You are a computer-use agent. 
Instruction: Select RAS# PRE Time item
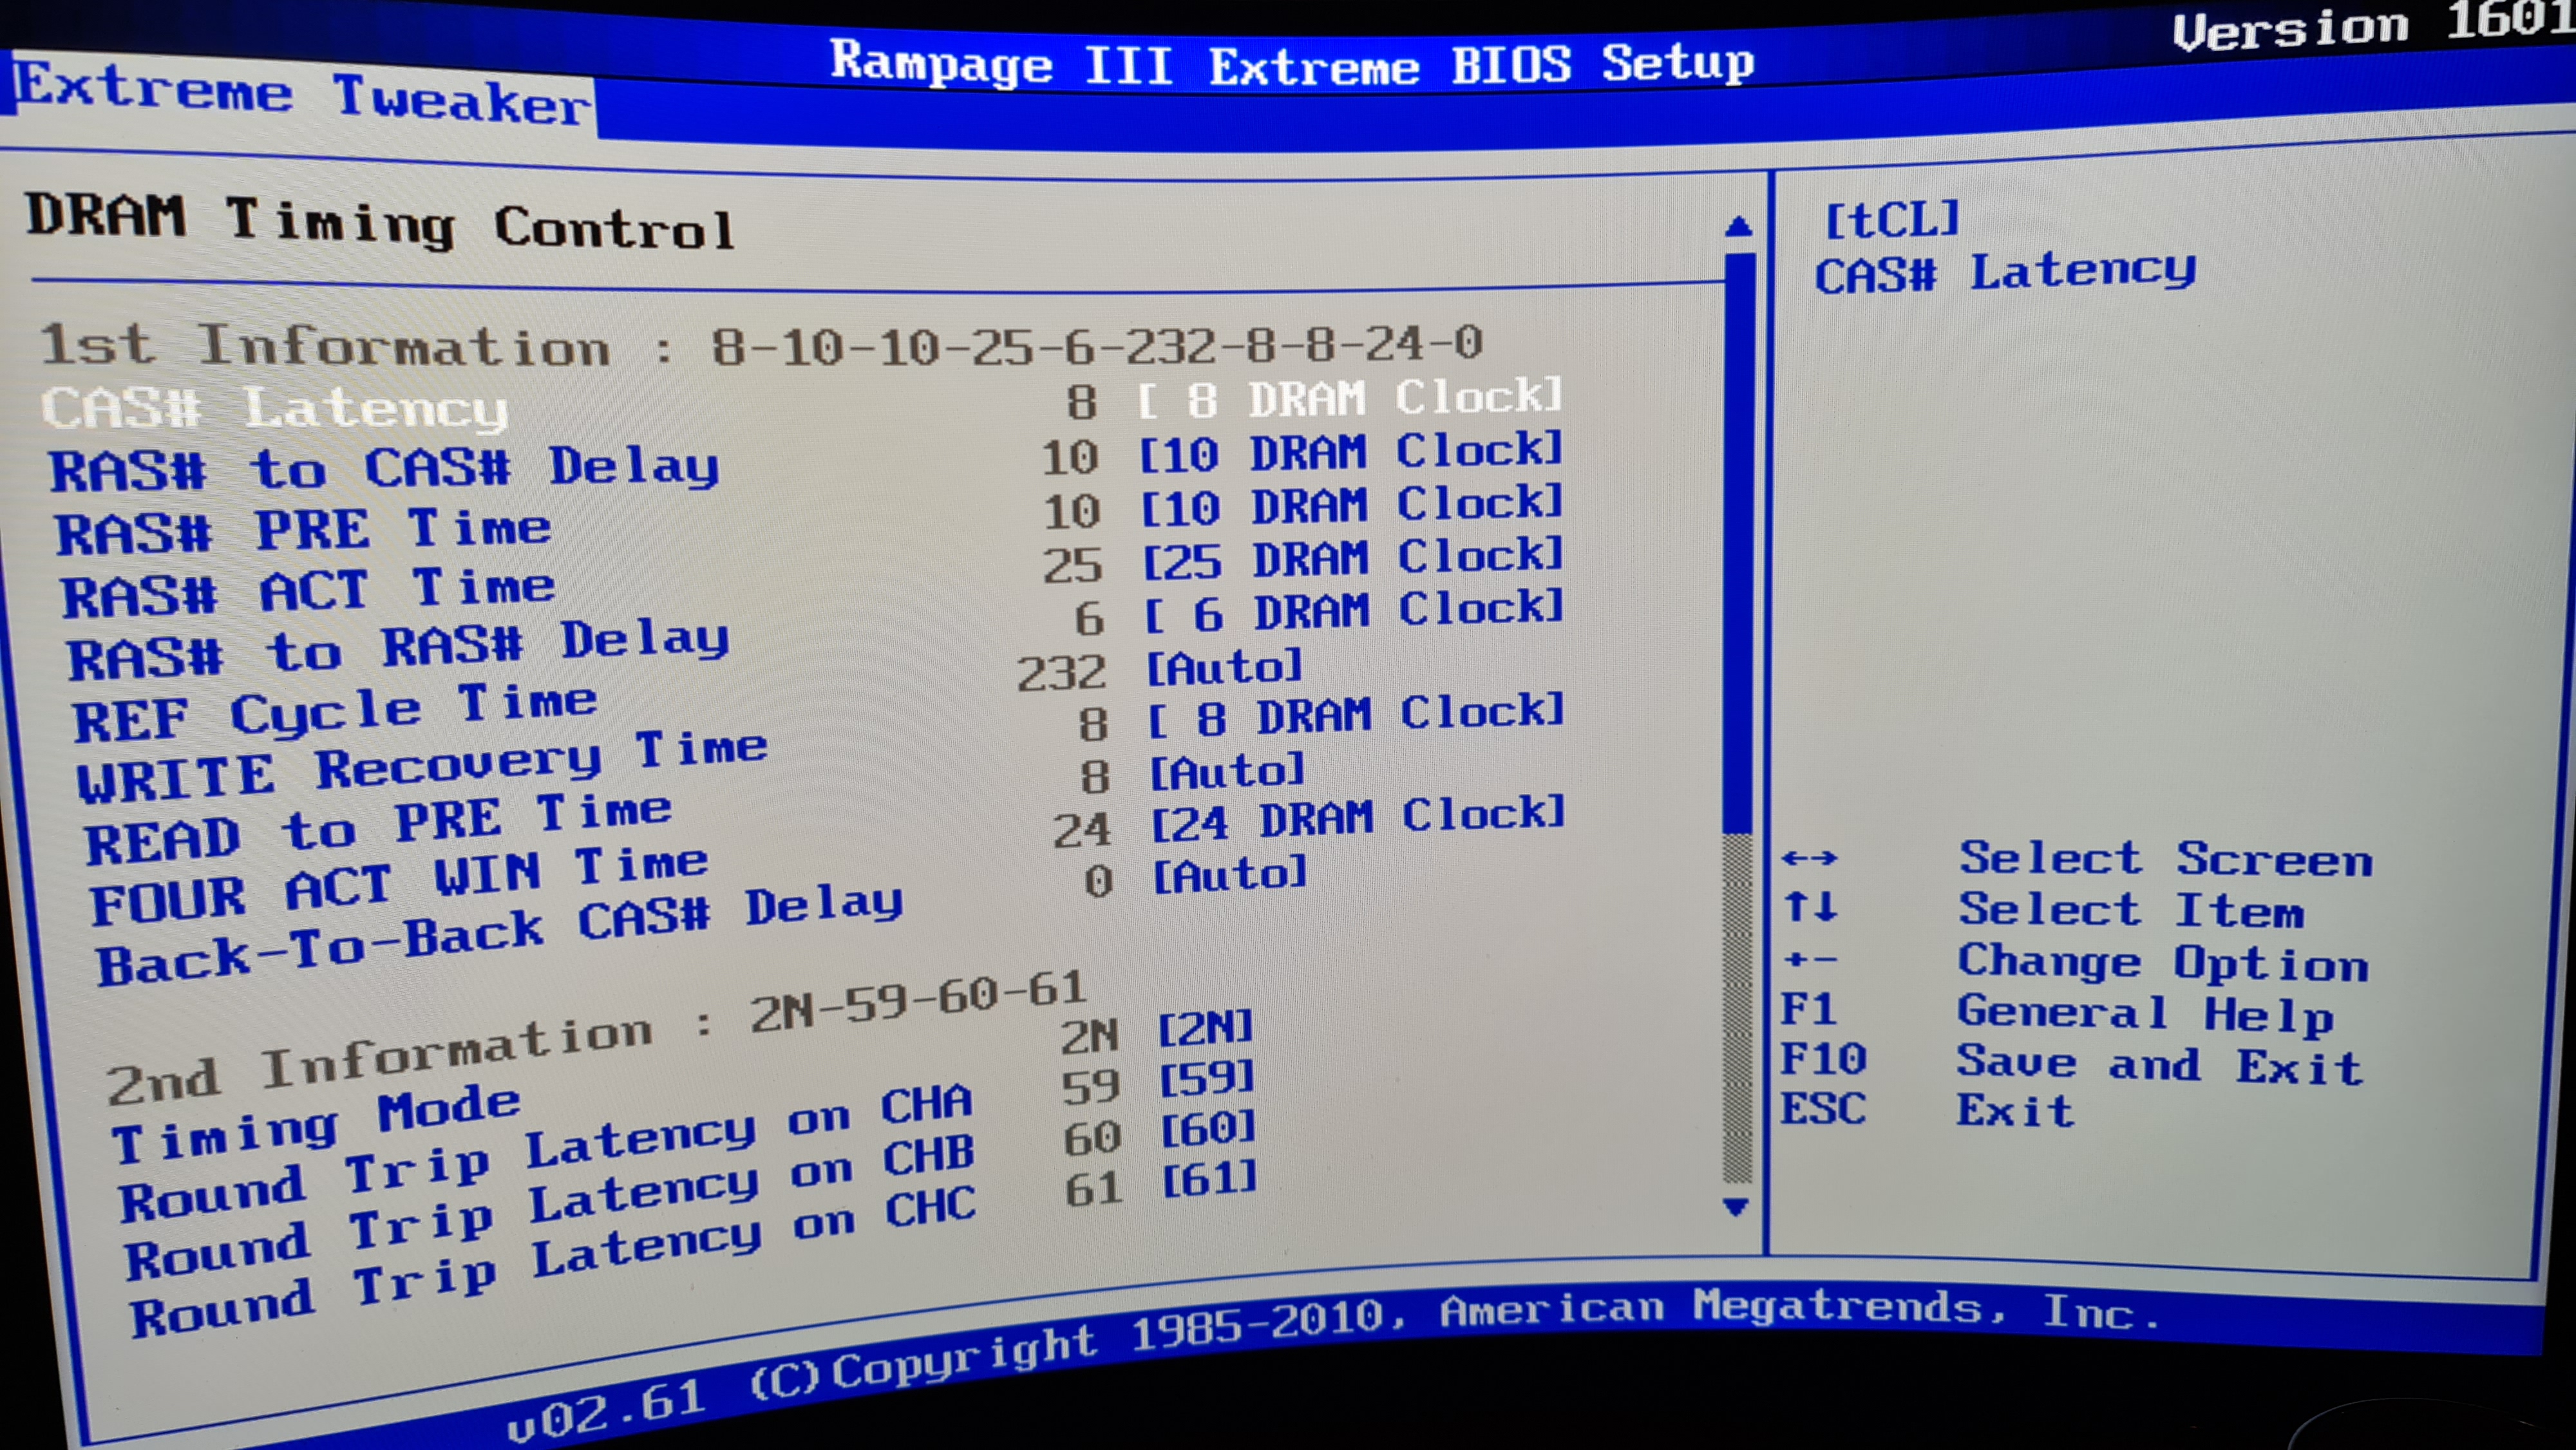pyautogui.click(x=303, y=530)
